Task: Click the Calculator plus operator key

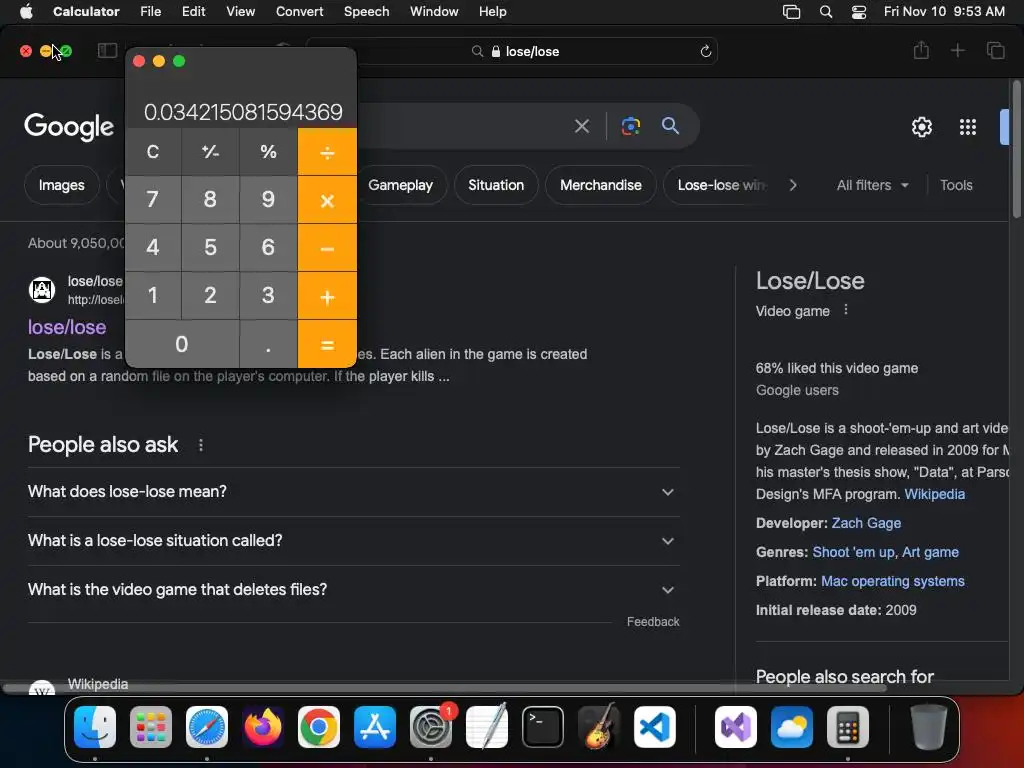Action: 327,296
